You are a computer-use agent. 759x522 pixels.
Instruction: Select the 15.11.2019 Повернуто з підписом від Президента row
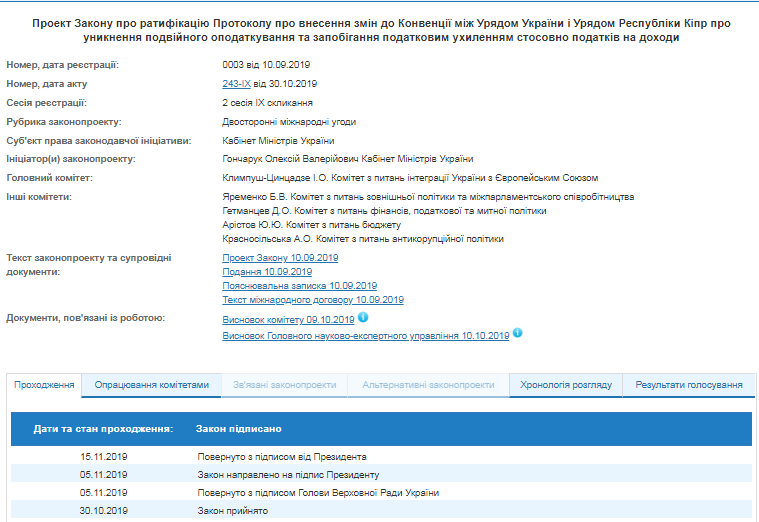pos(381,456)
